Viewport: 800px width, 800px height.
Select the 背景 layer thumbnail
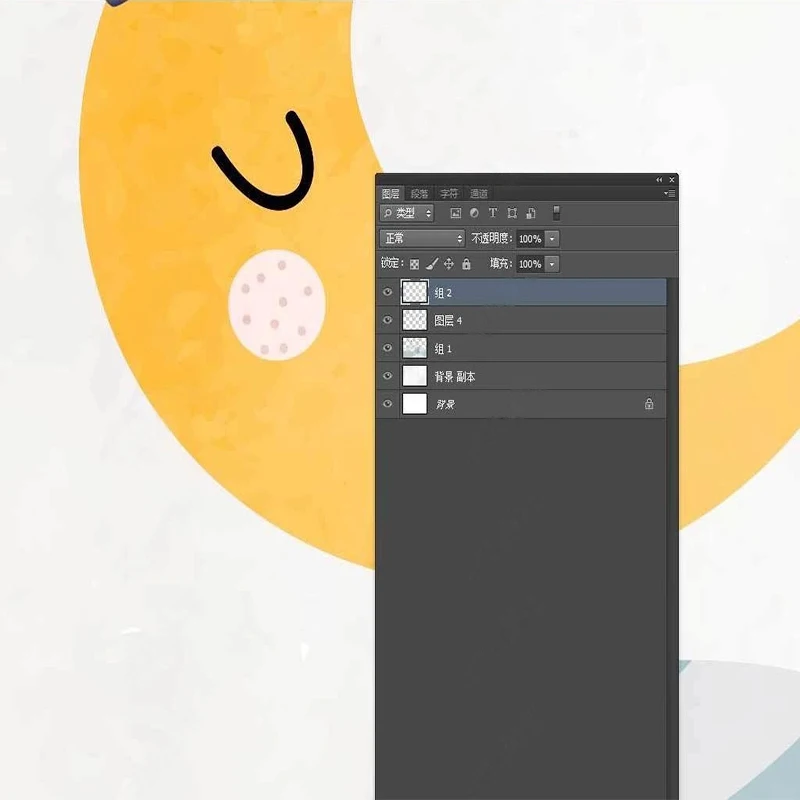tap(415, 404)
